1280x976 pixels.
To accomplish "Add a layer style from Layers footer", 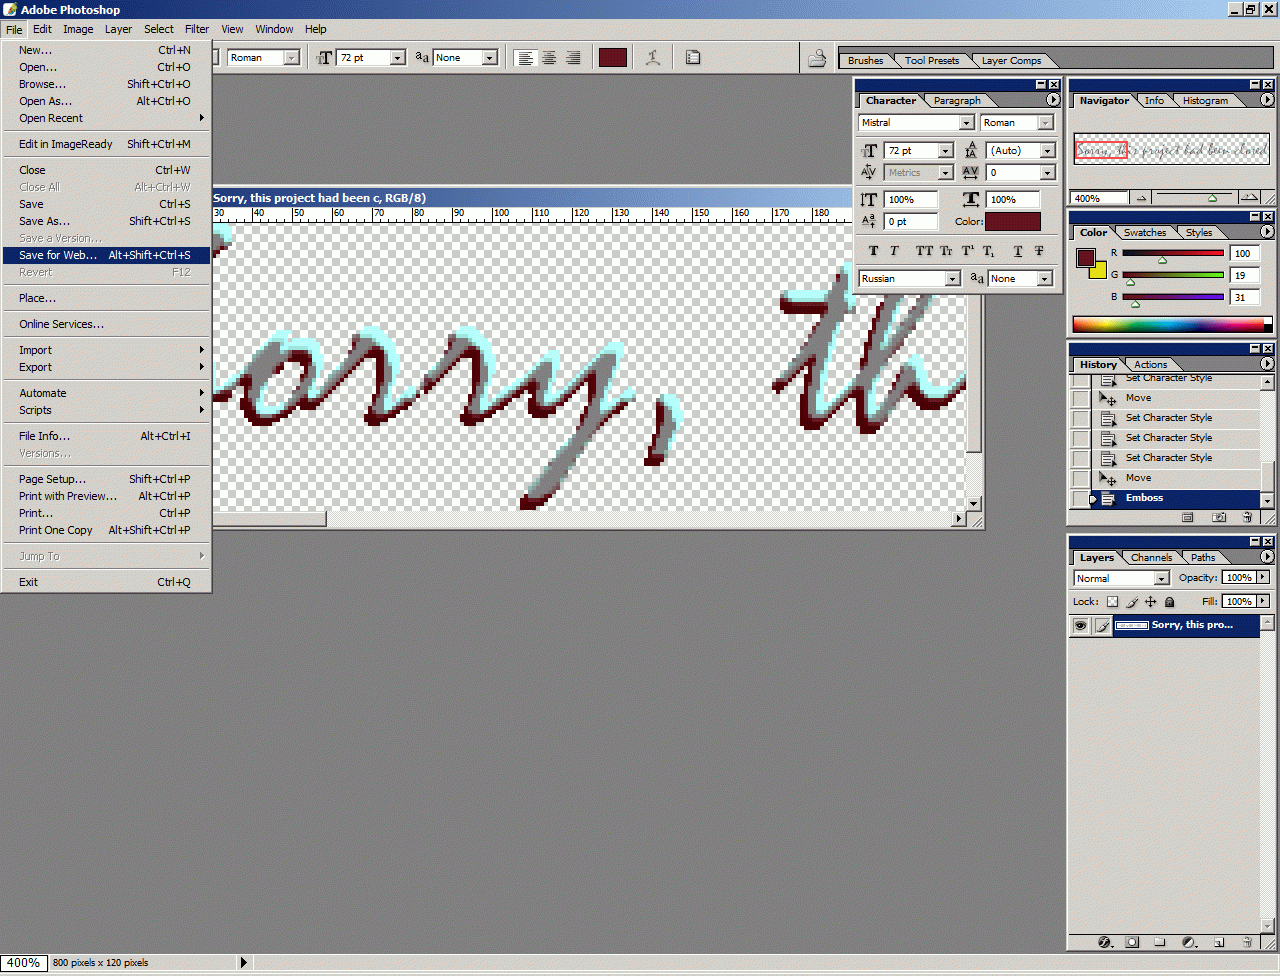I will coord(1105,942).
